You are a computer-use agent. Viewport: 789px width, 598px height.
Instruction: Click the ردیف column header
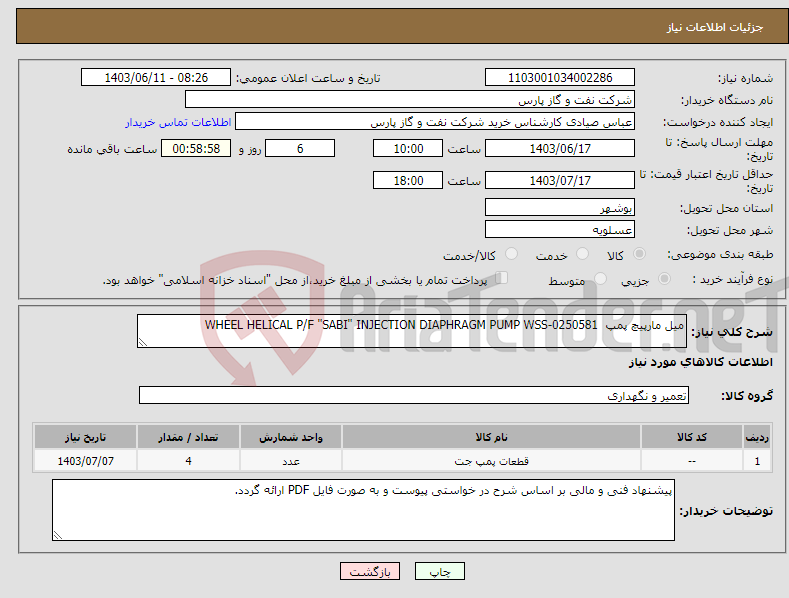point(757,437)
